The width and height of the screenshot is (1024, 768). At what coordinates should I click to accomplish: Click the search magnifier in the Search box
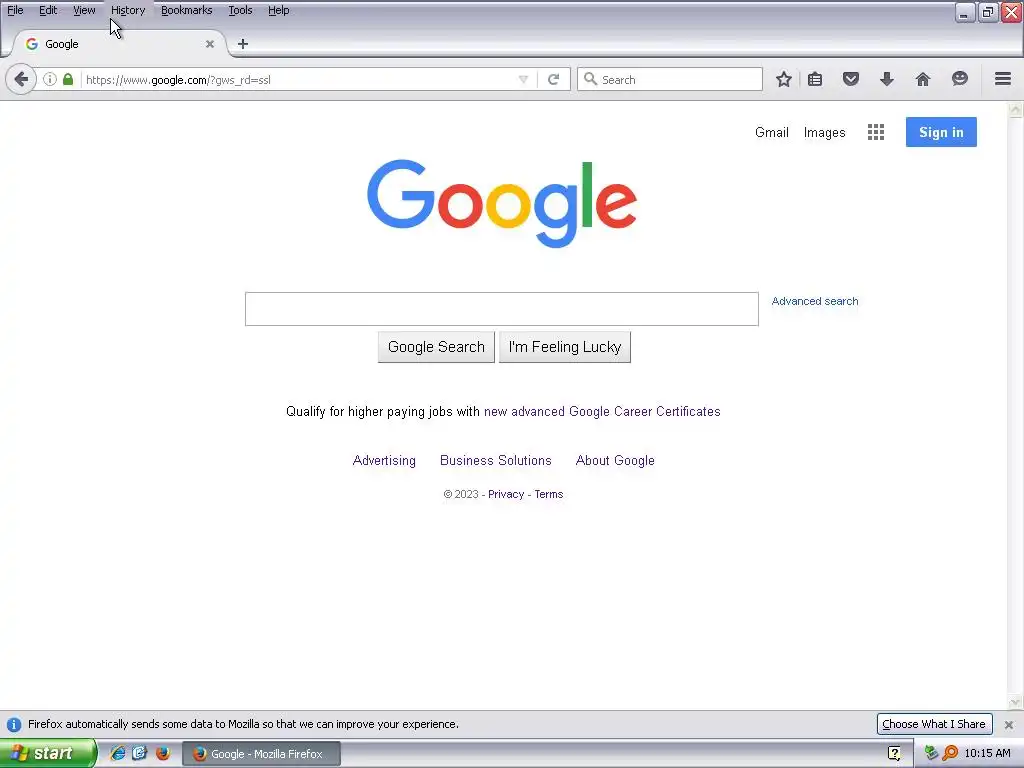coord(590,79)
